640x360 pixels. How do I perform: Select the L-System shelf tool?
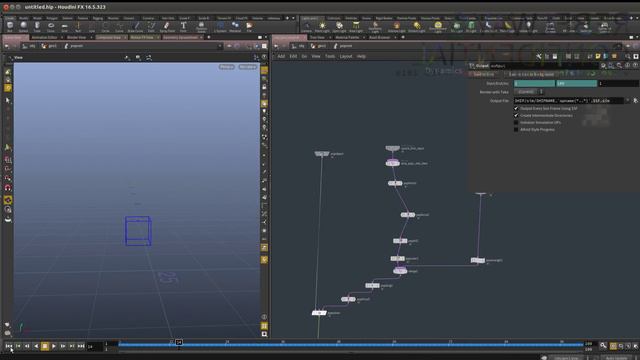pos(220,27)
